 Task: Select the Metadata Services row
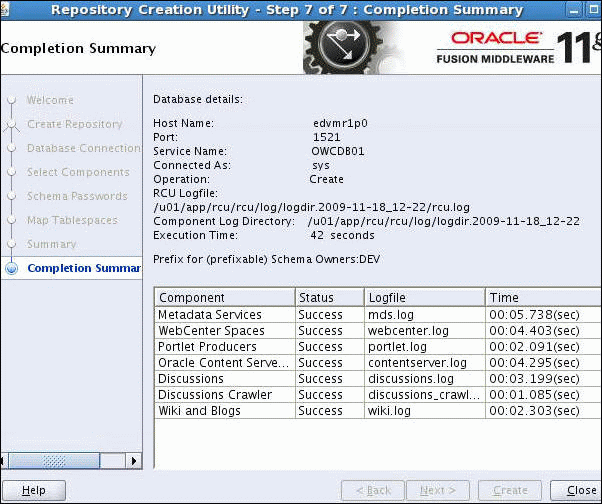[x=378, y=315]
